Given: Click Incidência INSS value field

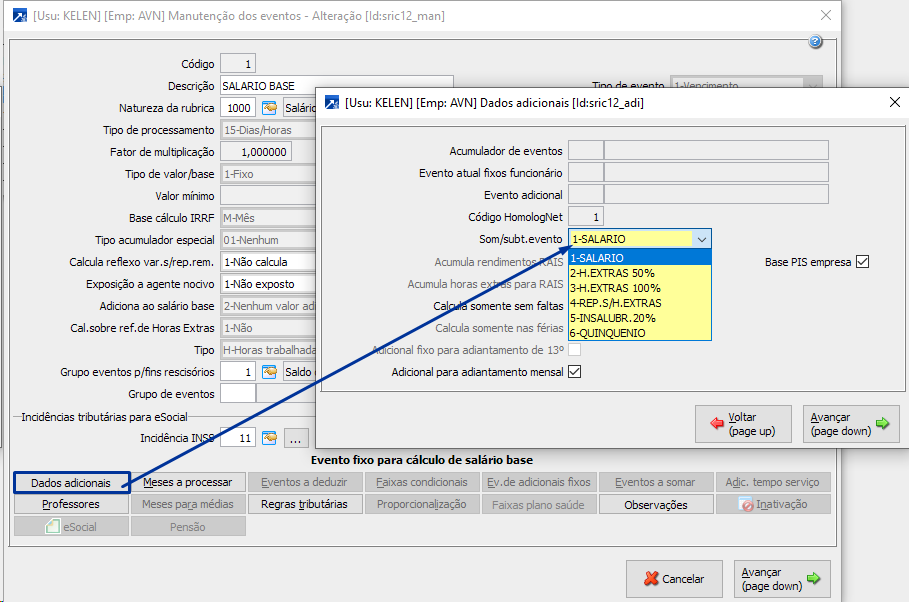Looking at the screenshot, I should [x=238, y=438].
